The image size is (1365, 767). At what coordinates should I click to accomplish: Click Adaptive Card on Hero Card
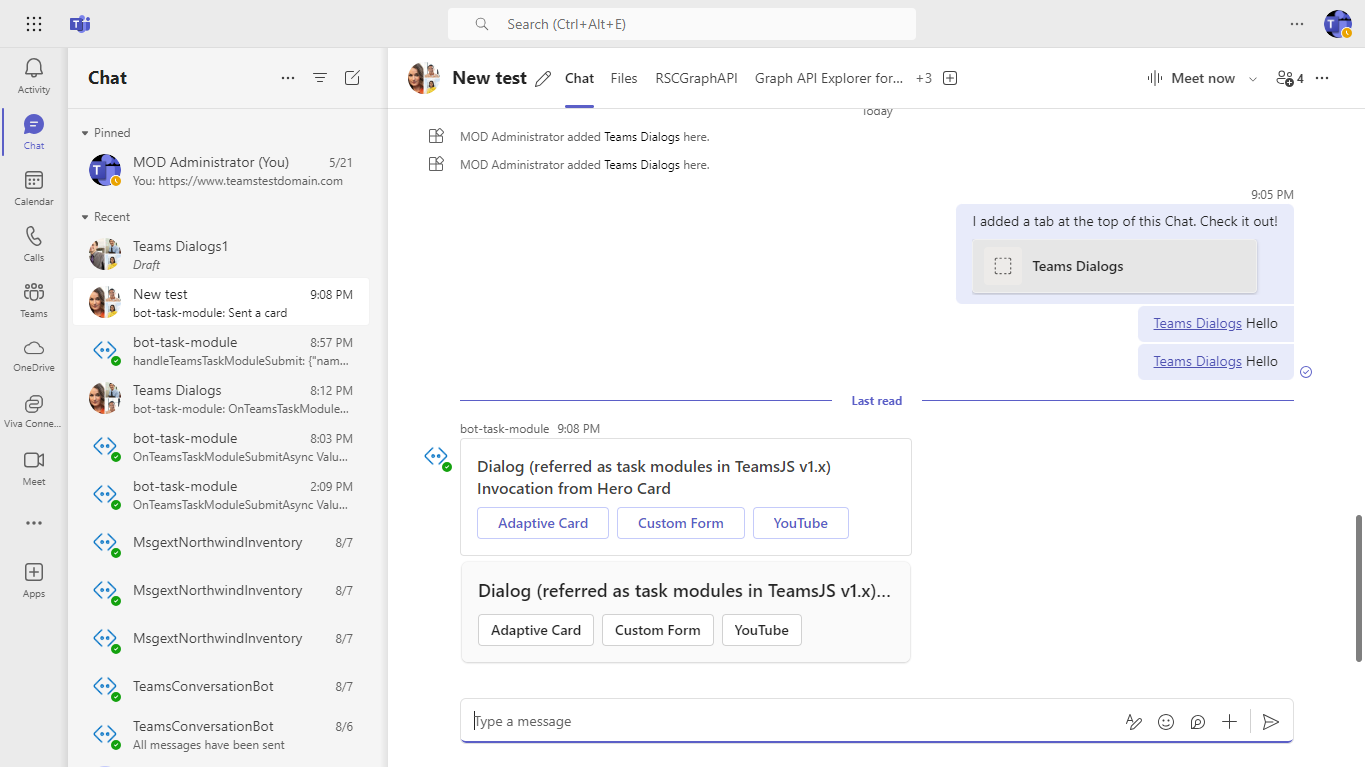pos(543,523)
